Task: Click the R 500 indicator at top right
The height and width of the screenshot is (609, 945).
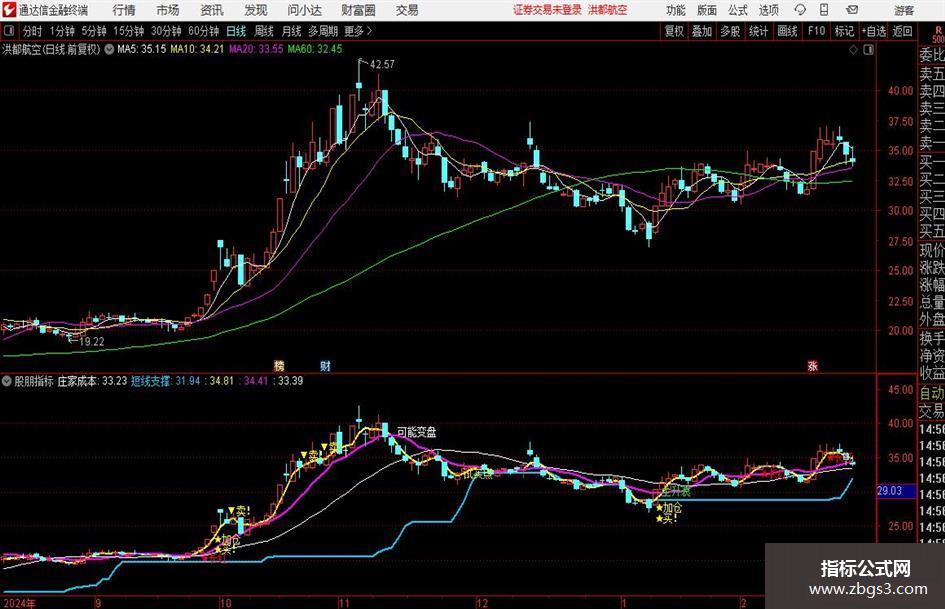Action: [938, 35]
